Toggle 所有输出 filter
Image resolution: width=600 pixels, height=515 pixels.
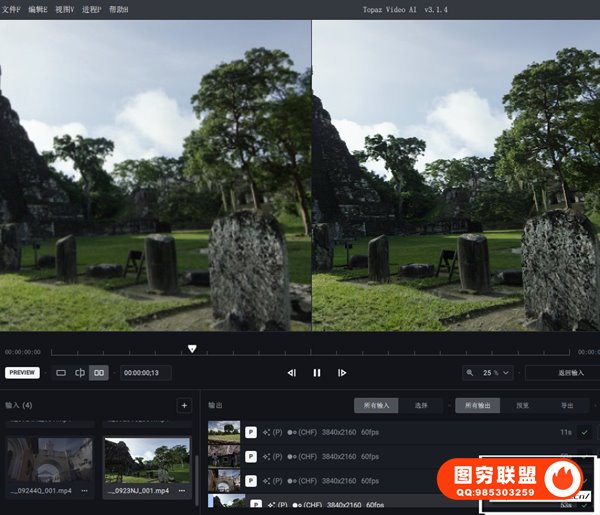pyautogui.click(x=479, y=406)
